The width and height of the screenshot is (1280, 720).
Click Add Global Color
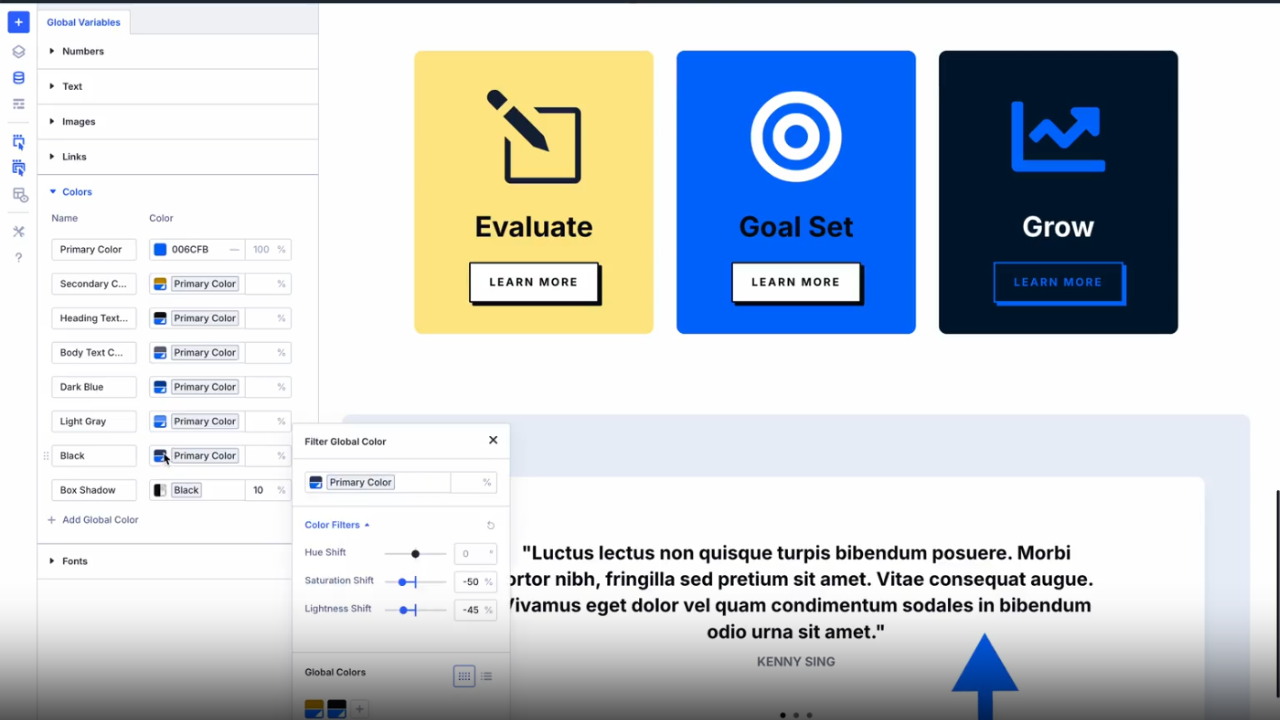pos(93,519)
